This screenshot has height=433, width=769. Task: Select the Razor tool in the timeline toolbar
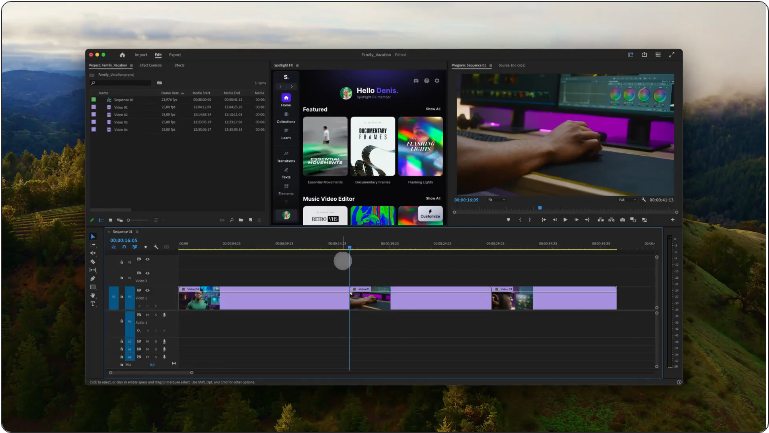(x=93, y=262)
